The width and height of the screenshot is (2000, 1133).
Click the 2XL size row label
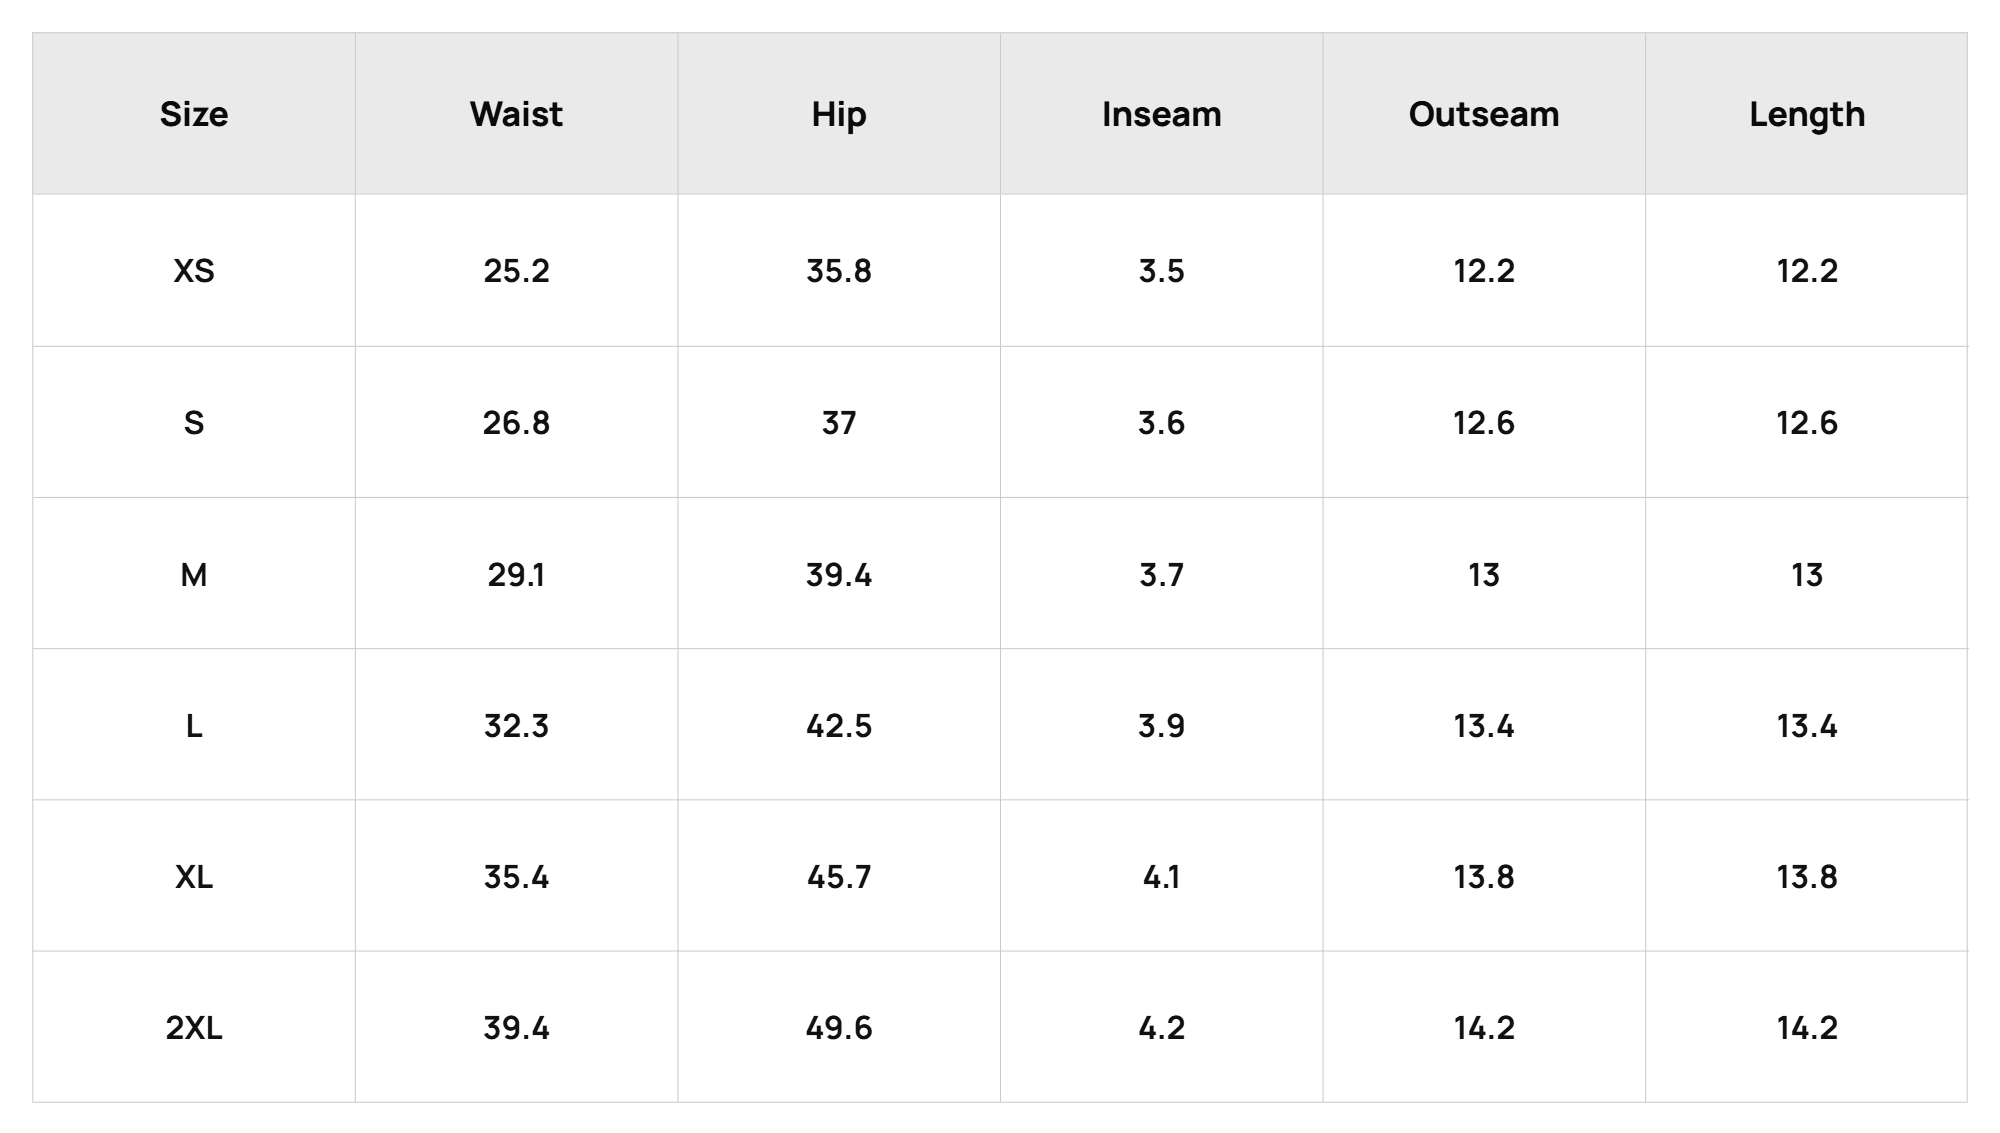tap(194, 1027)
